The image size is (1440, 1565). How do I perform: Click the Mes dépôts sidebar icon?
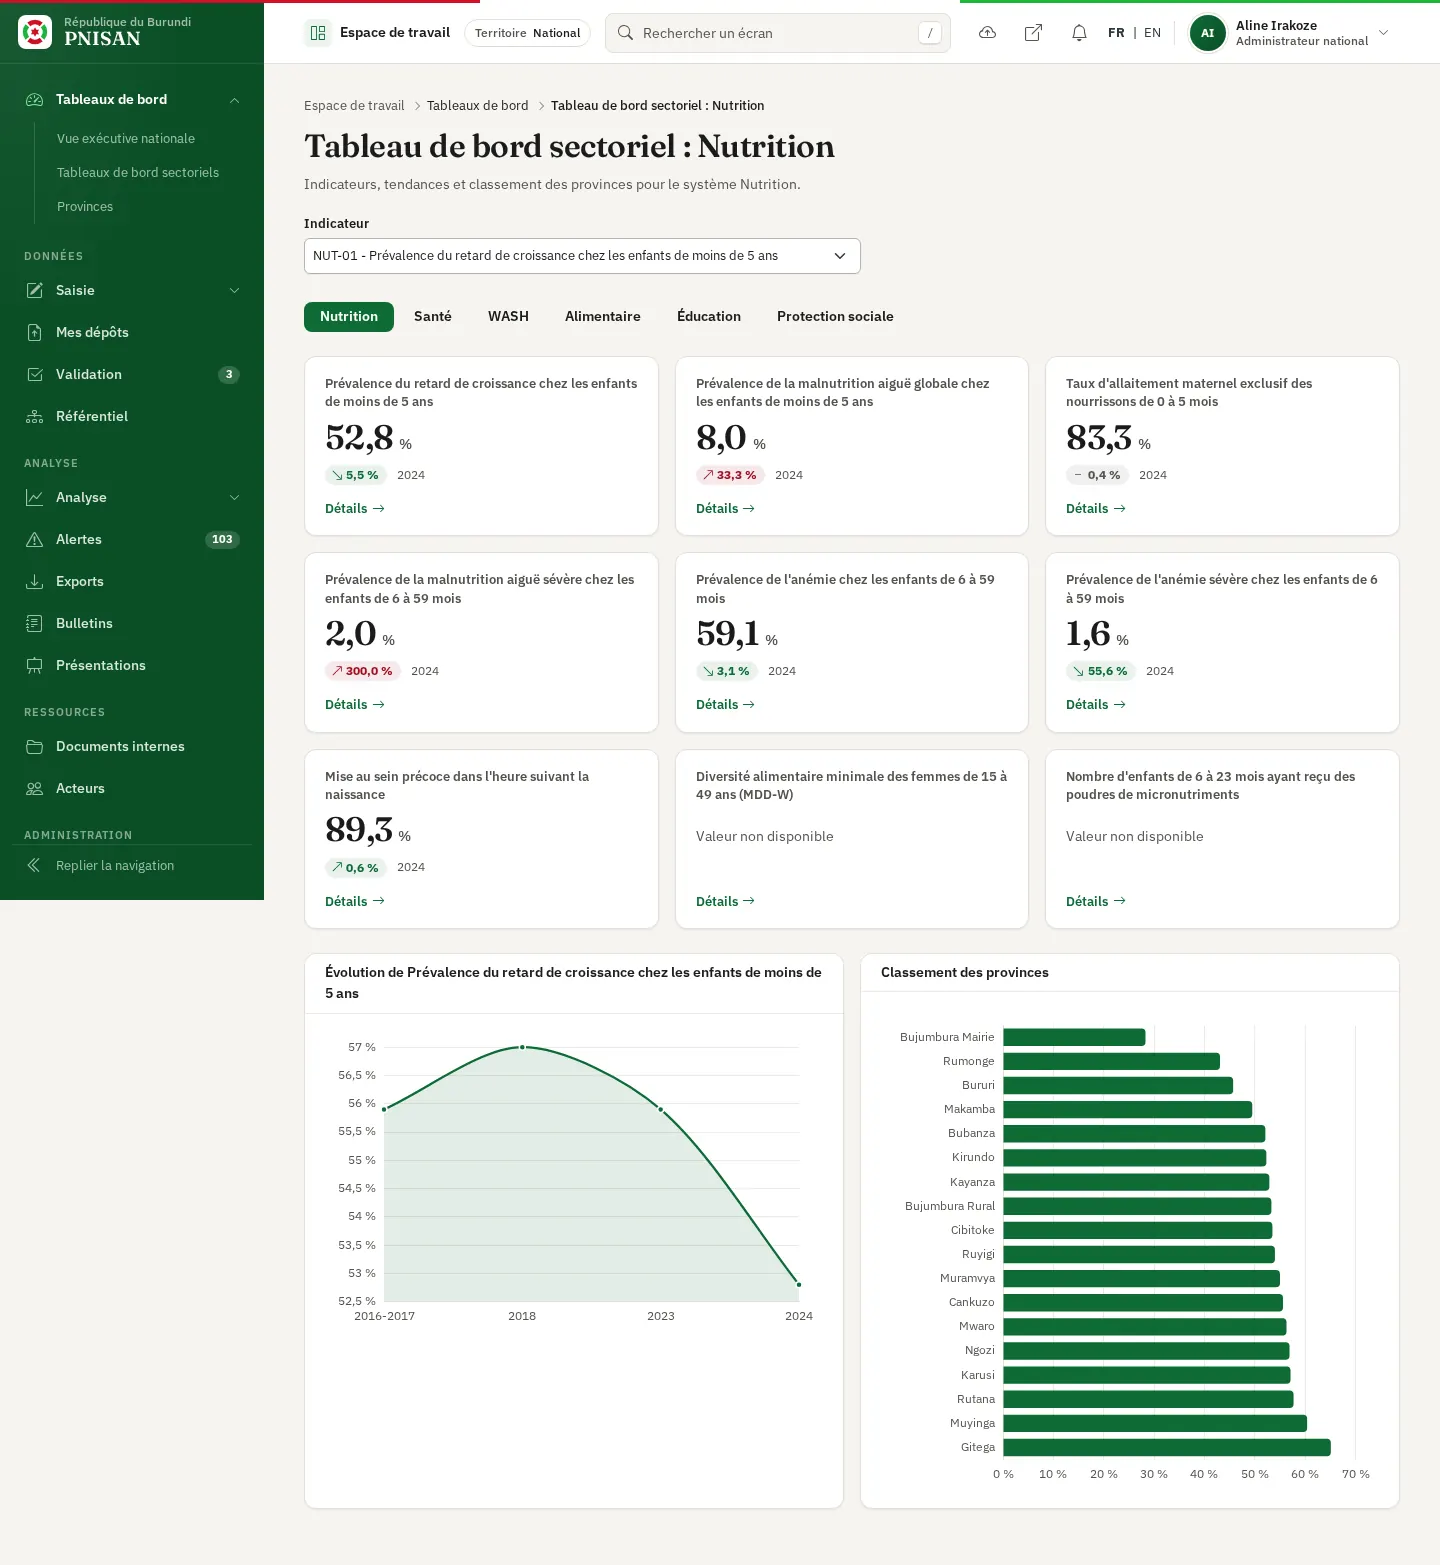coord(35,332)
